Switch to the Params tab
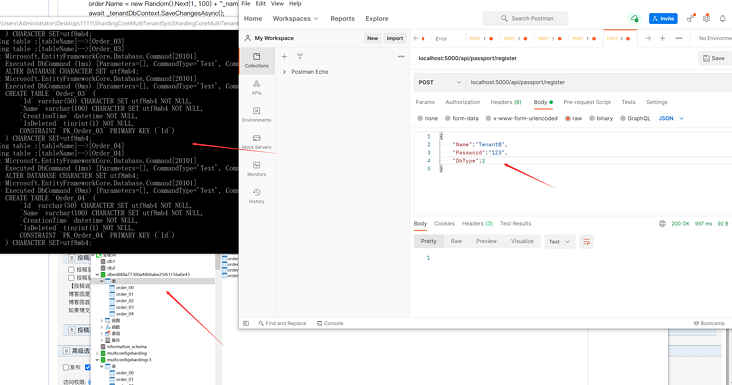732x385 pixels. pyautogui.click(x=425, y=102)
